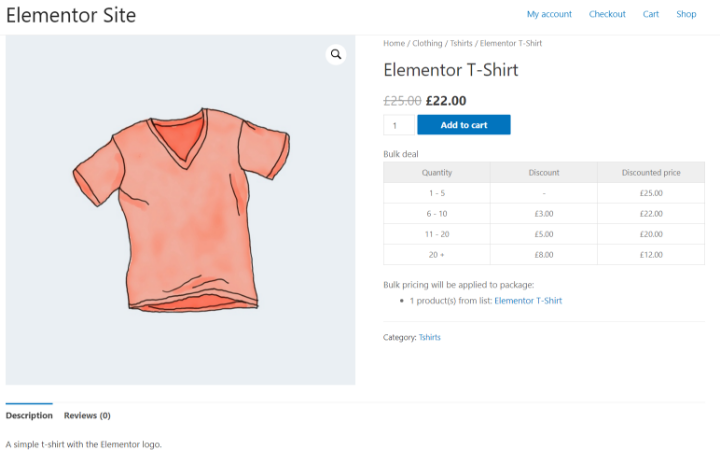Viewport: 720px width, 462px height.
Task: Click the product quantity input field
Action: pyautogui.click(x=397, y=125)
